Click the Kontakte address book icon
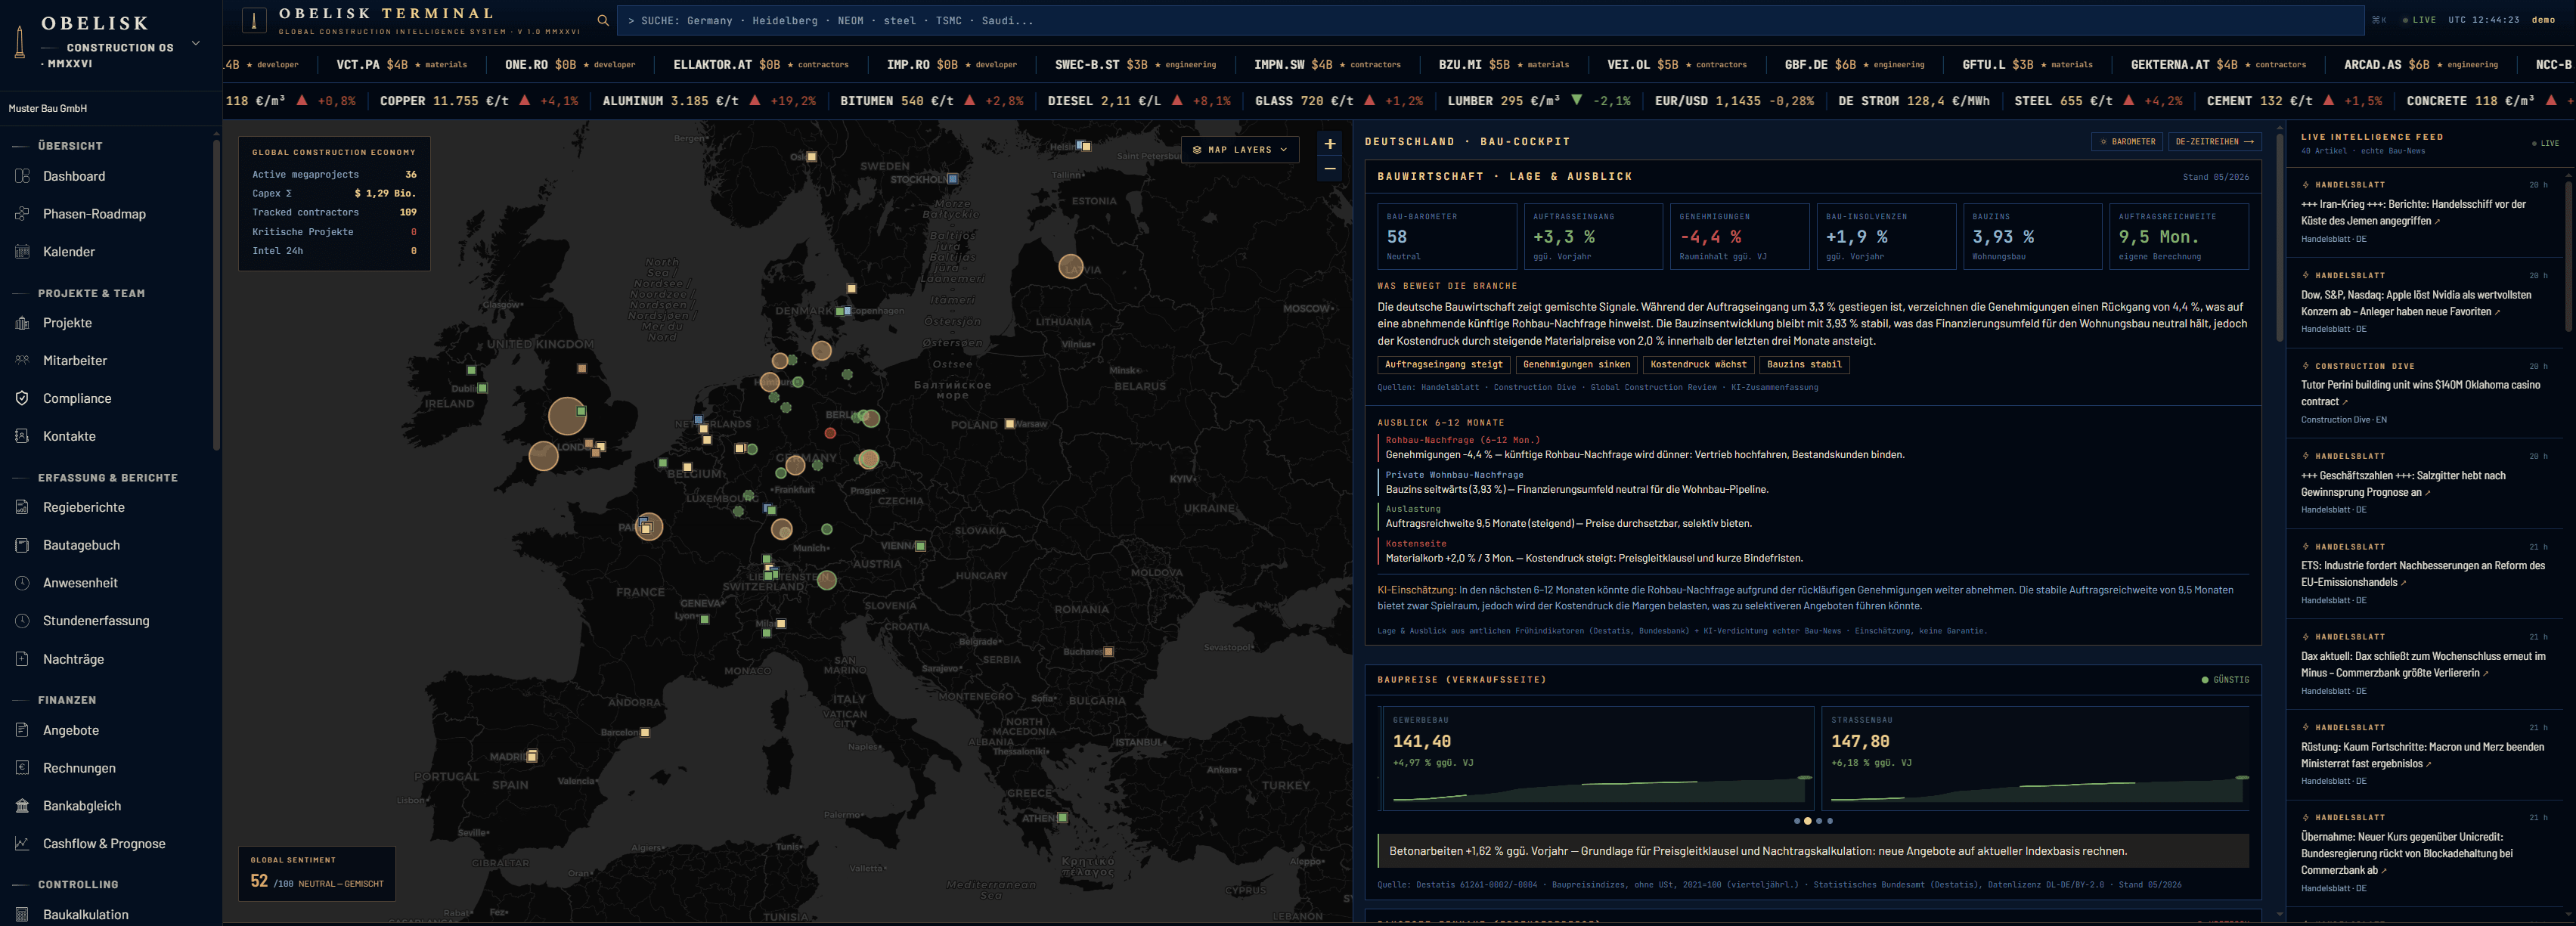This screenshot has height=926, width=2576. (x=22, y=436)
